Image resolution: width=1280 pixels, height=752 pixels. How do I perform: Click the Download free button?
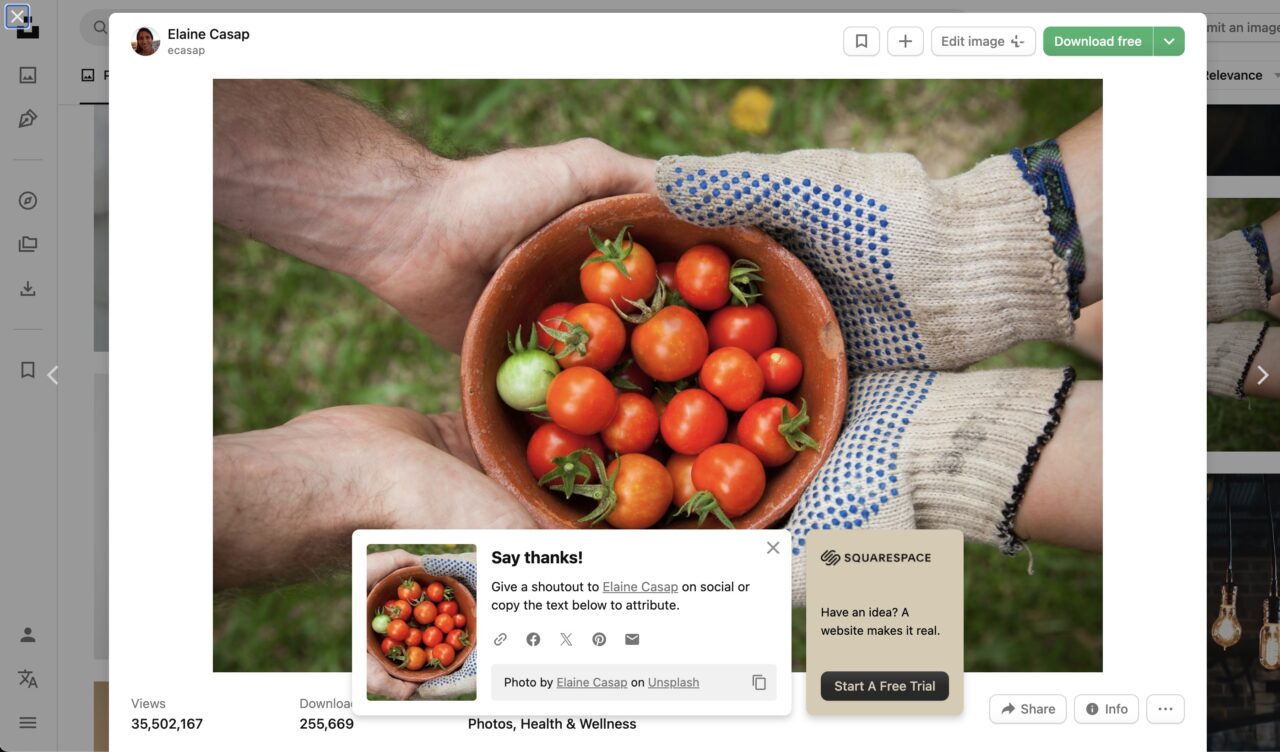pyautogui.click(x=1097, y=41)
